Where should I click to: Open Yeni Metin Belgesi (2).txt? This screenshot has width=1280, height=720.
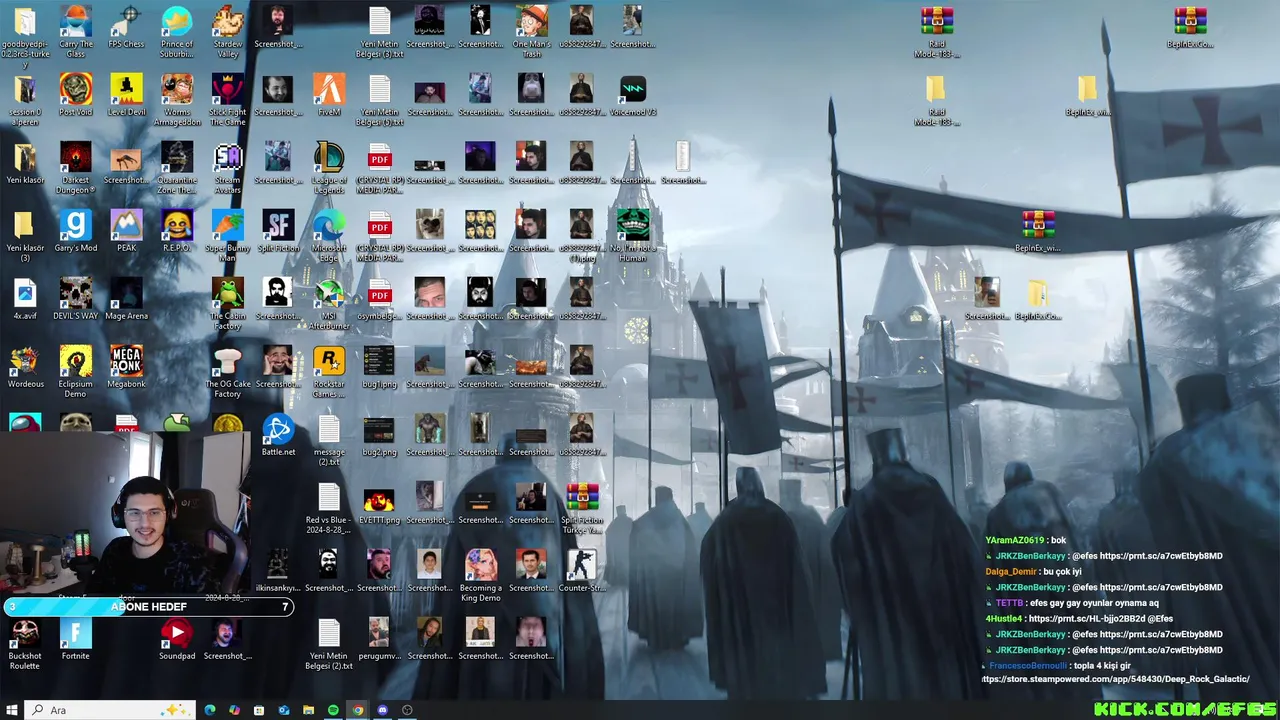(329, 643)
